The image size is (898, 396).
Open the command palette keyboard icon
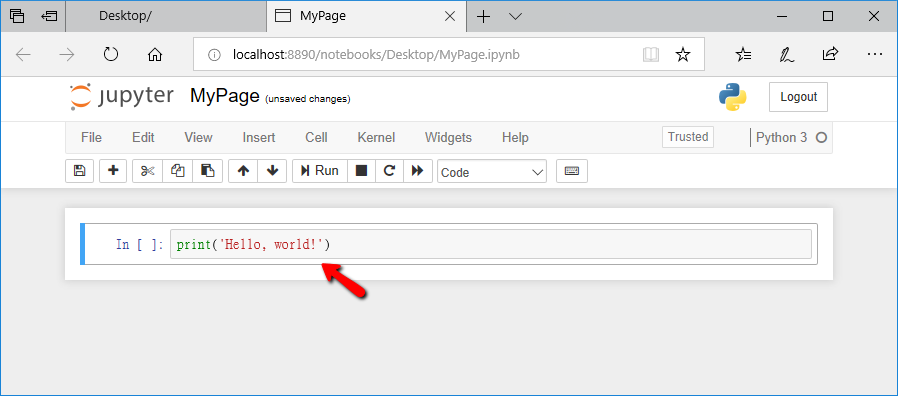572,171
